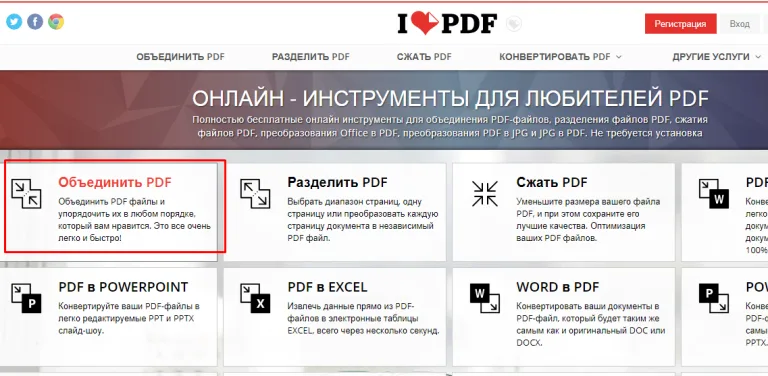Click the PowerPoint to PDF P icon at right

coord(714,298)
